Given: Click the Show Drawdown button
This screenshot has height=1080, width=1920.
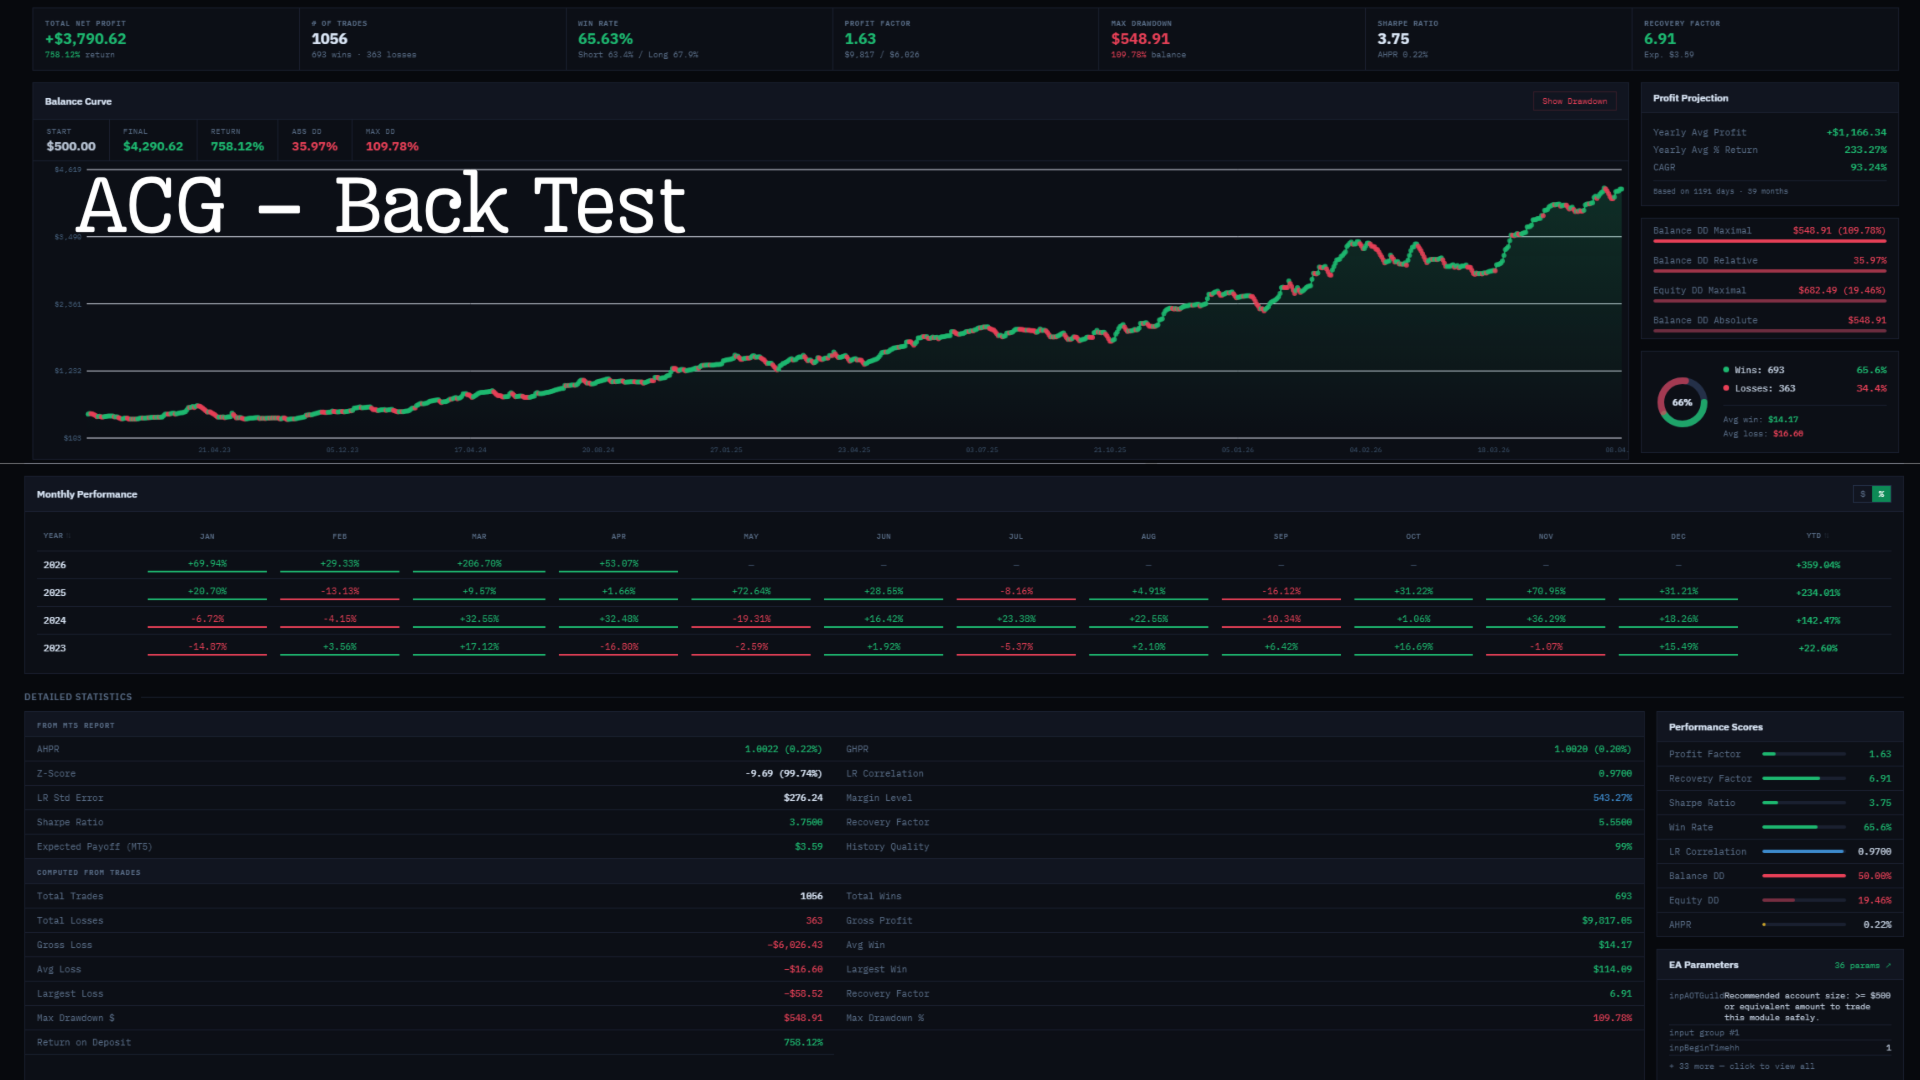Looking at the screenshot, I should (x=1574, y=101).
